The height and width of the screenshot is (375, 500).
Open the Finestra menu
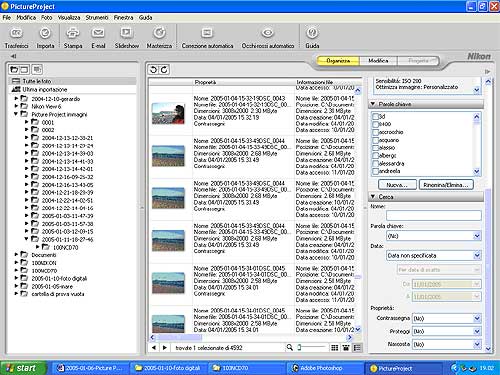123,17
